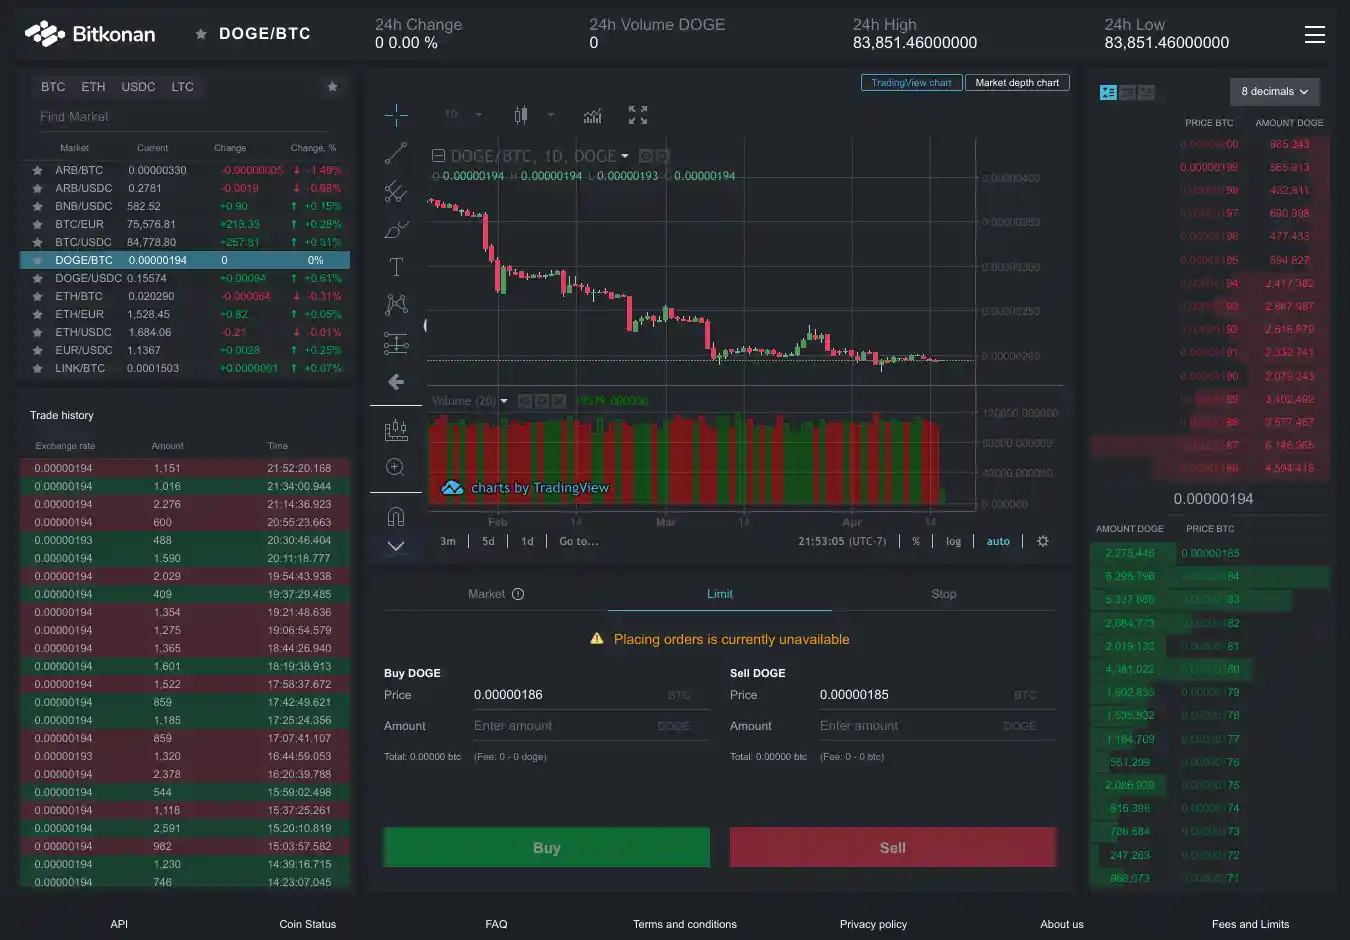
Task: Open the hamburger menu
Action: [1314, 35]
